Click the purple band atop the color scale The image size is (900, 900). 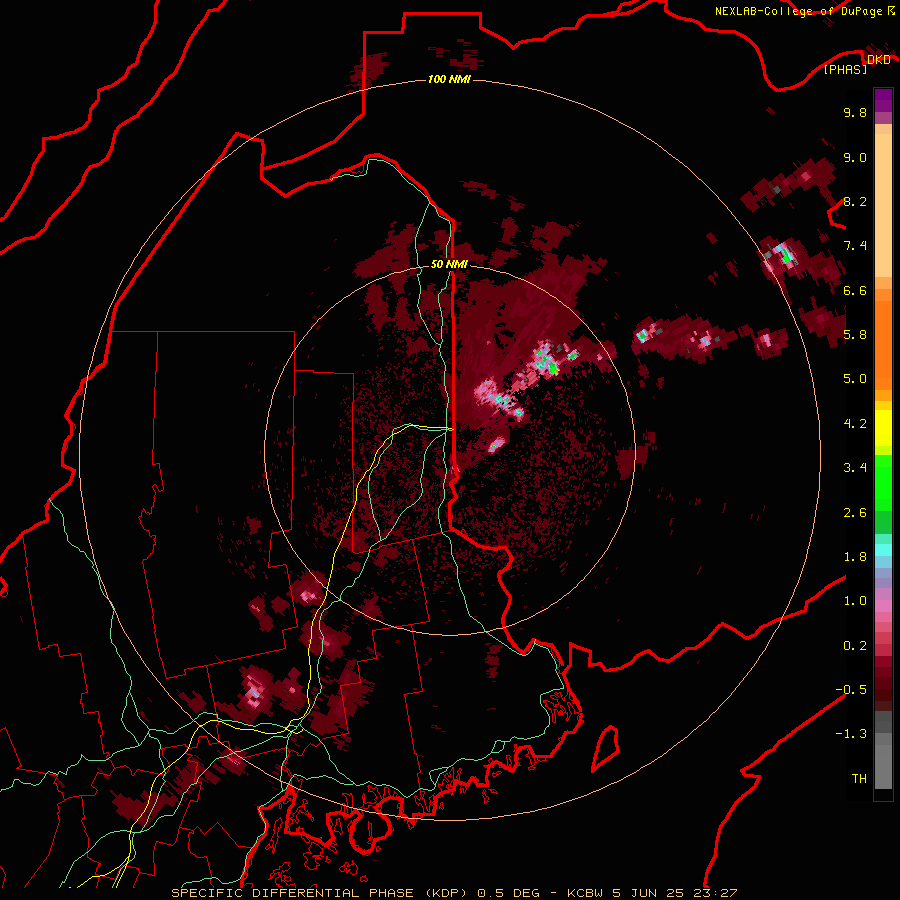883,100
